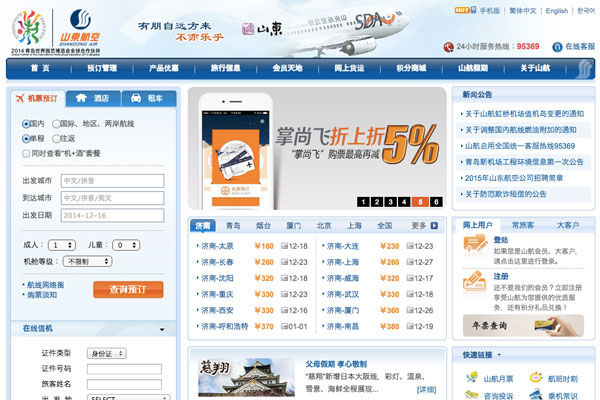Viewport: 600px width, 400px height.
Task: Click the 证件号码 input field
Action: 124,369
